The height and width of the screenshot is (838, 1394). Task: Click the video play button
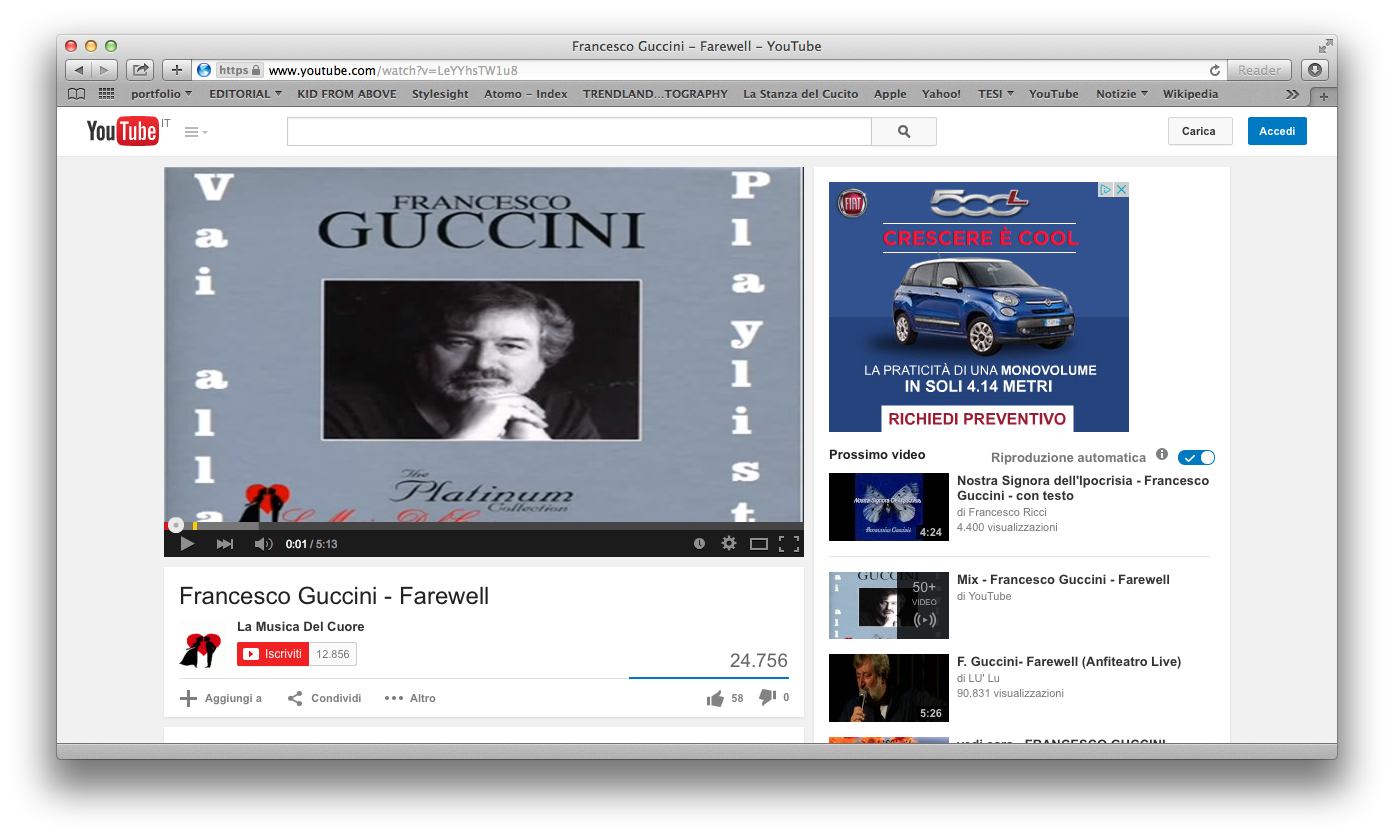(x=187, y=544)
